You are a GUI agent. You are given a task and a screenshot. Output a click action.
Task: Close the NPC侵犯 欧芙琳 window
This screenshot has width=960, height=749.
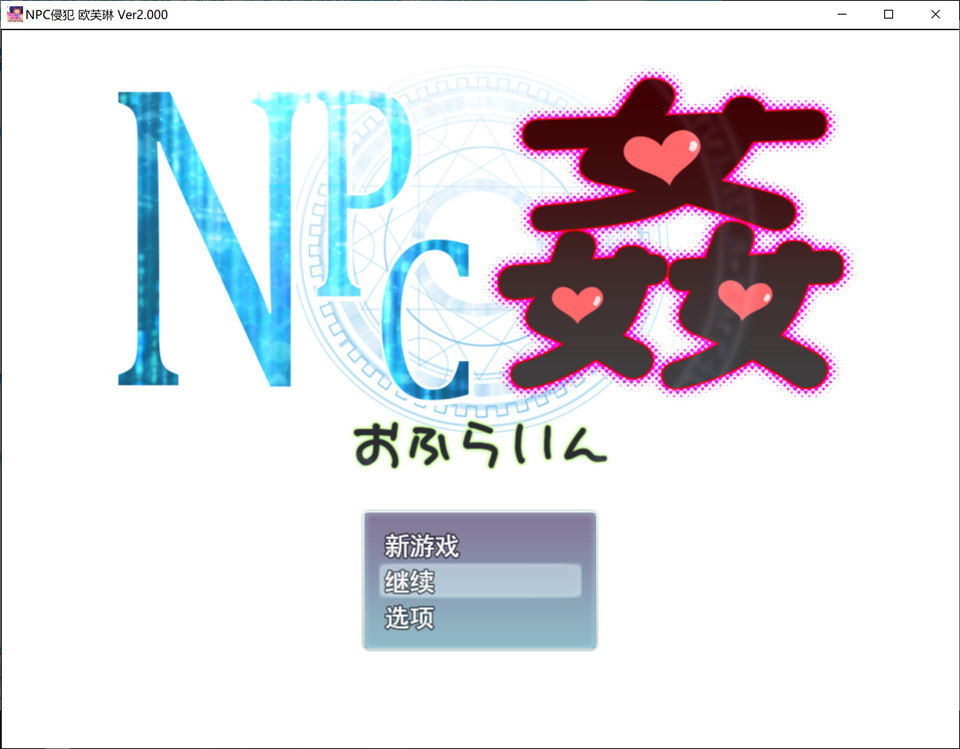935,14
